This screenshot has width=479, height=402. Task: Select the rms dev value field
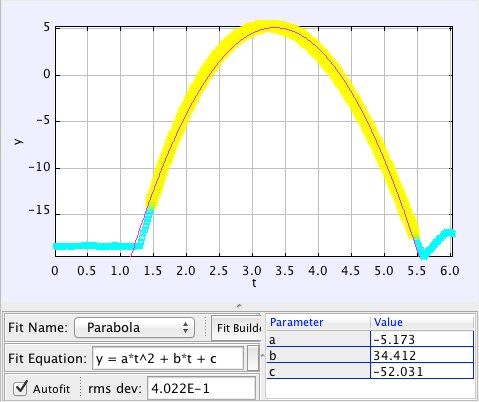(x=201, y=388)
